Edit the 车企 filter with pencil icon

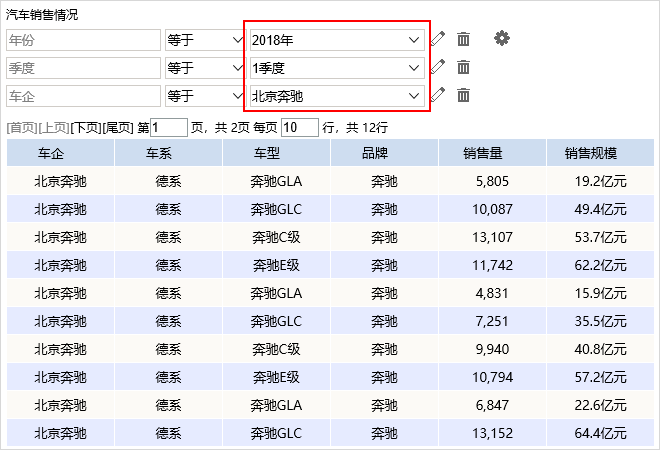tap(438, 95)
